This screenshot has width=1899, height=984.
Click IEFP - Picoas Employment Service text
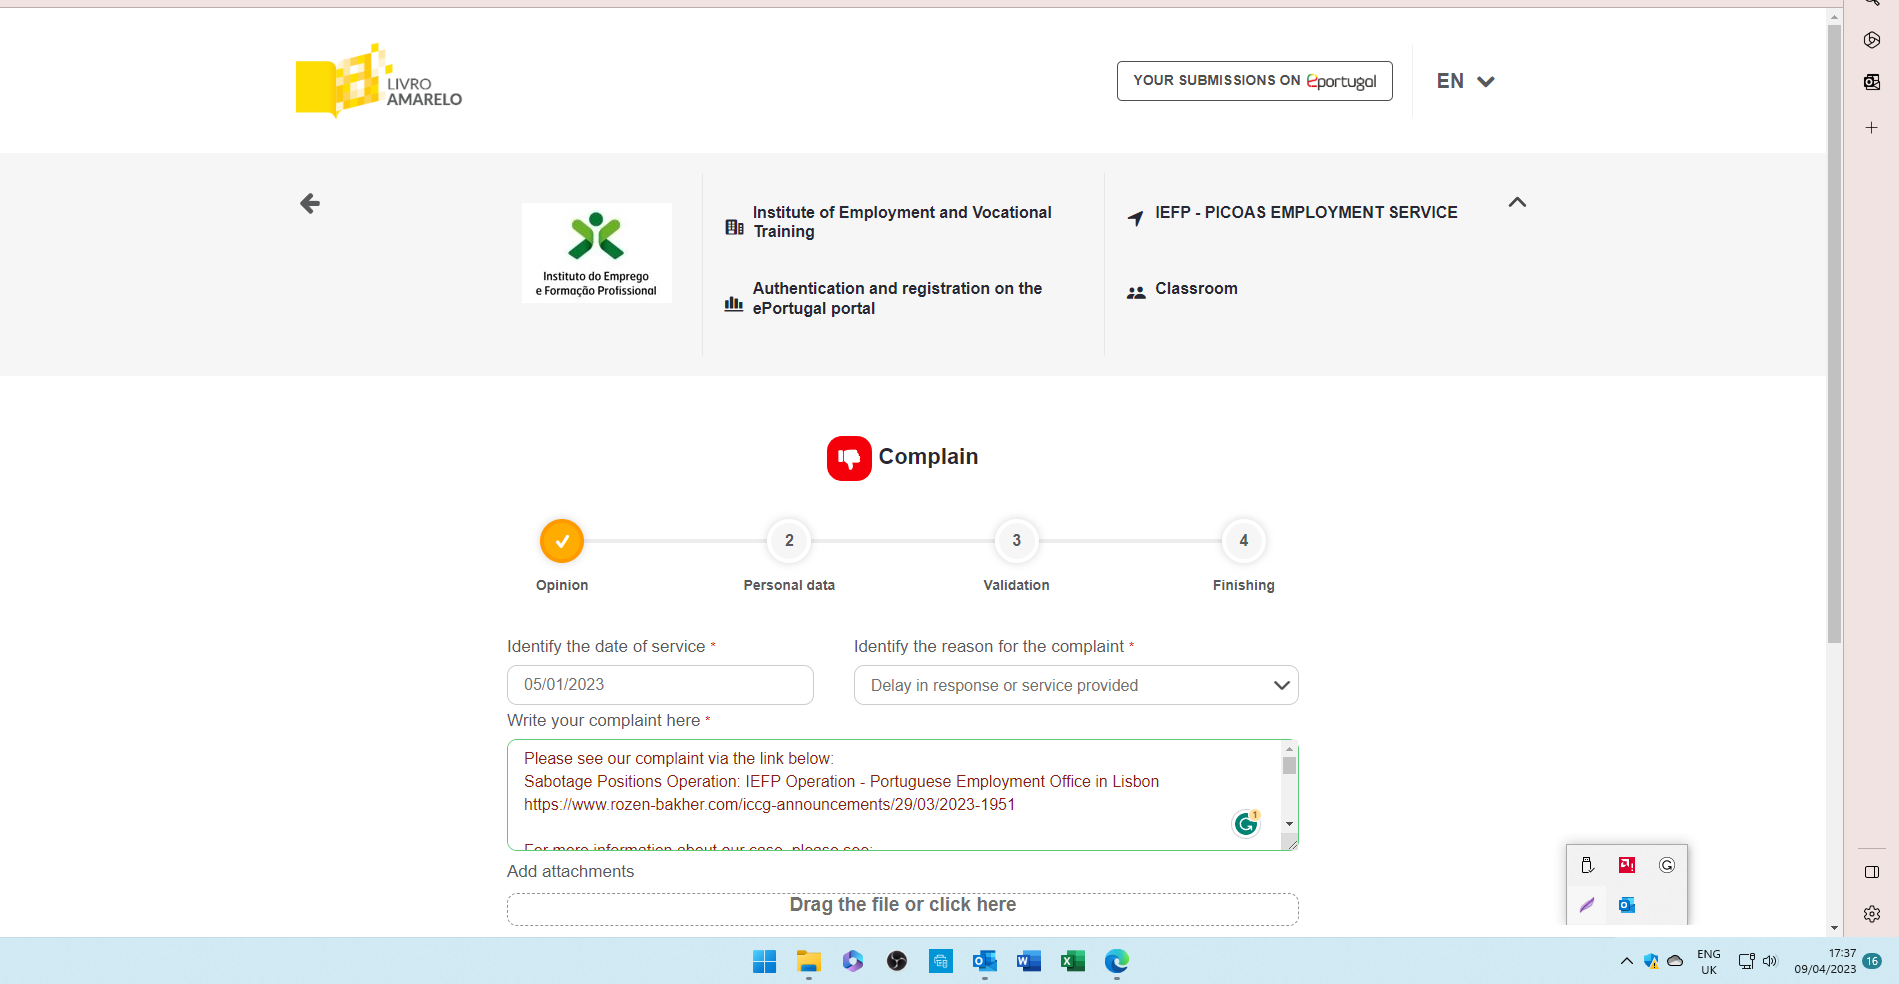coord(1306,212)
